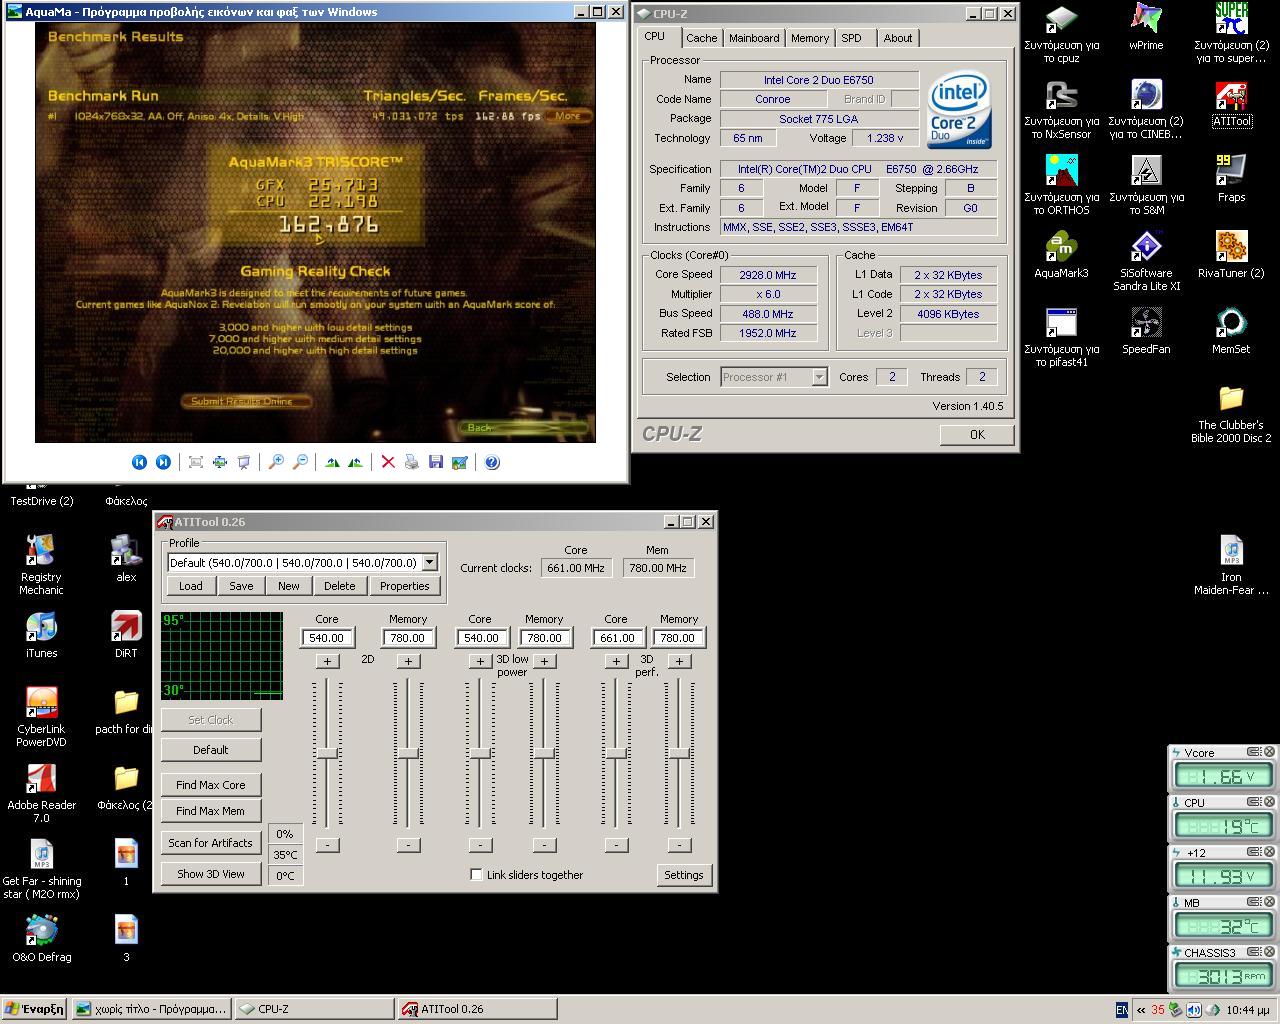This screenshot has width=1280, height=1024.
Task: Print the image from viewer toolbar
Action: pos(411,462)
